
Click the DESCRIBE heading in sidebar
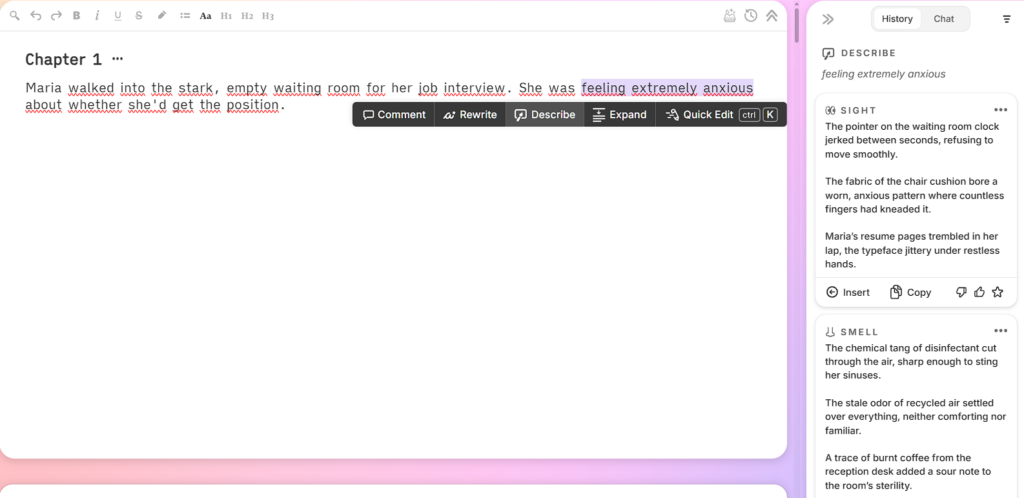click(868, 53)
